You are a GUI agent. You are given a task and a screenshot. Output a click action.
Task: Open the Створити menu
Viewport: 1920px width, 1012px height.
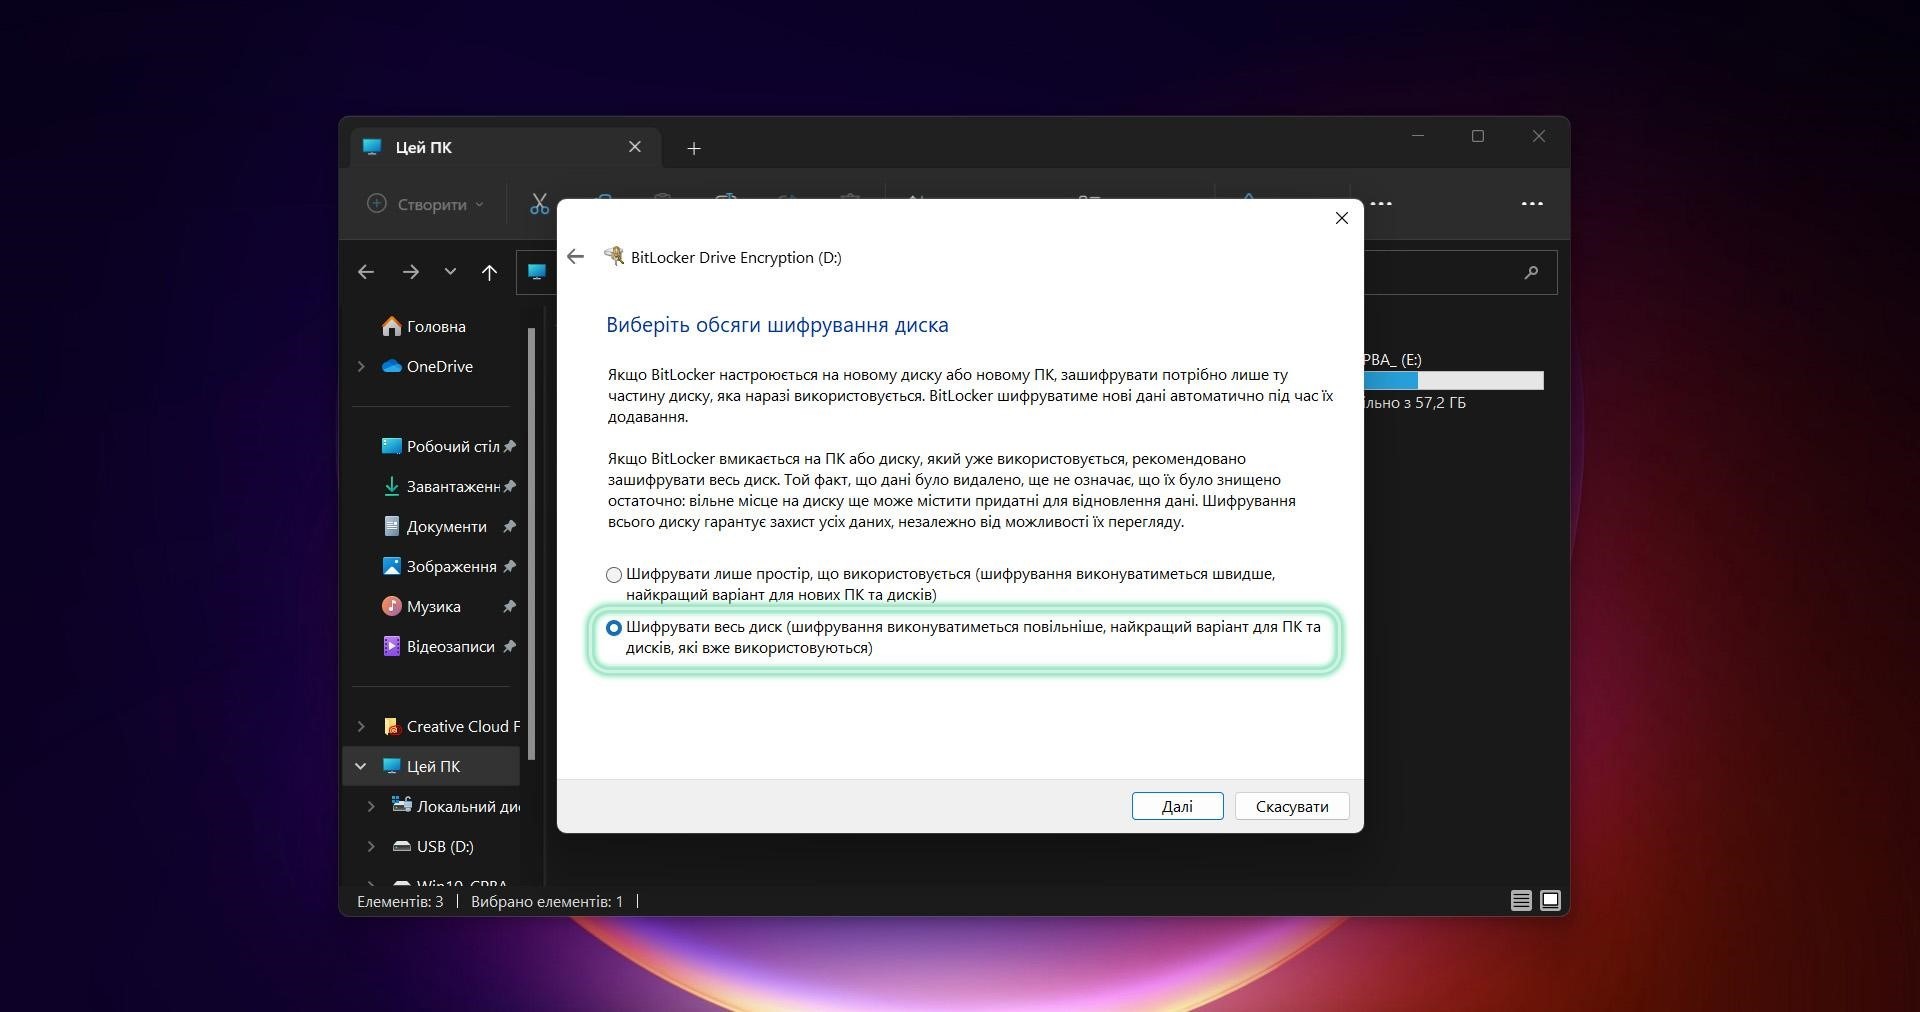[425, 204]
